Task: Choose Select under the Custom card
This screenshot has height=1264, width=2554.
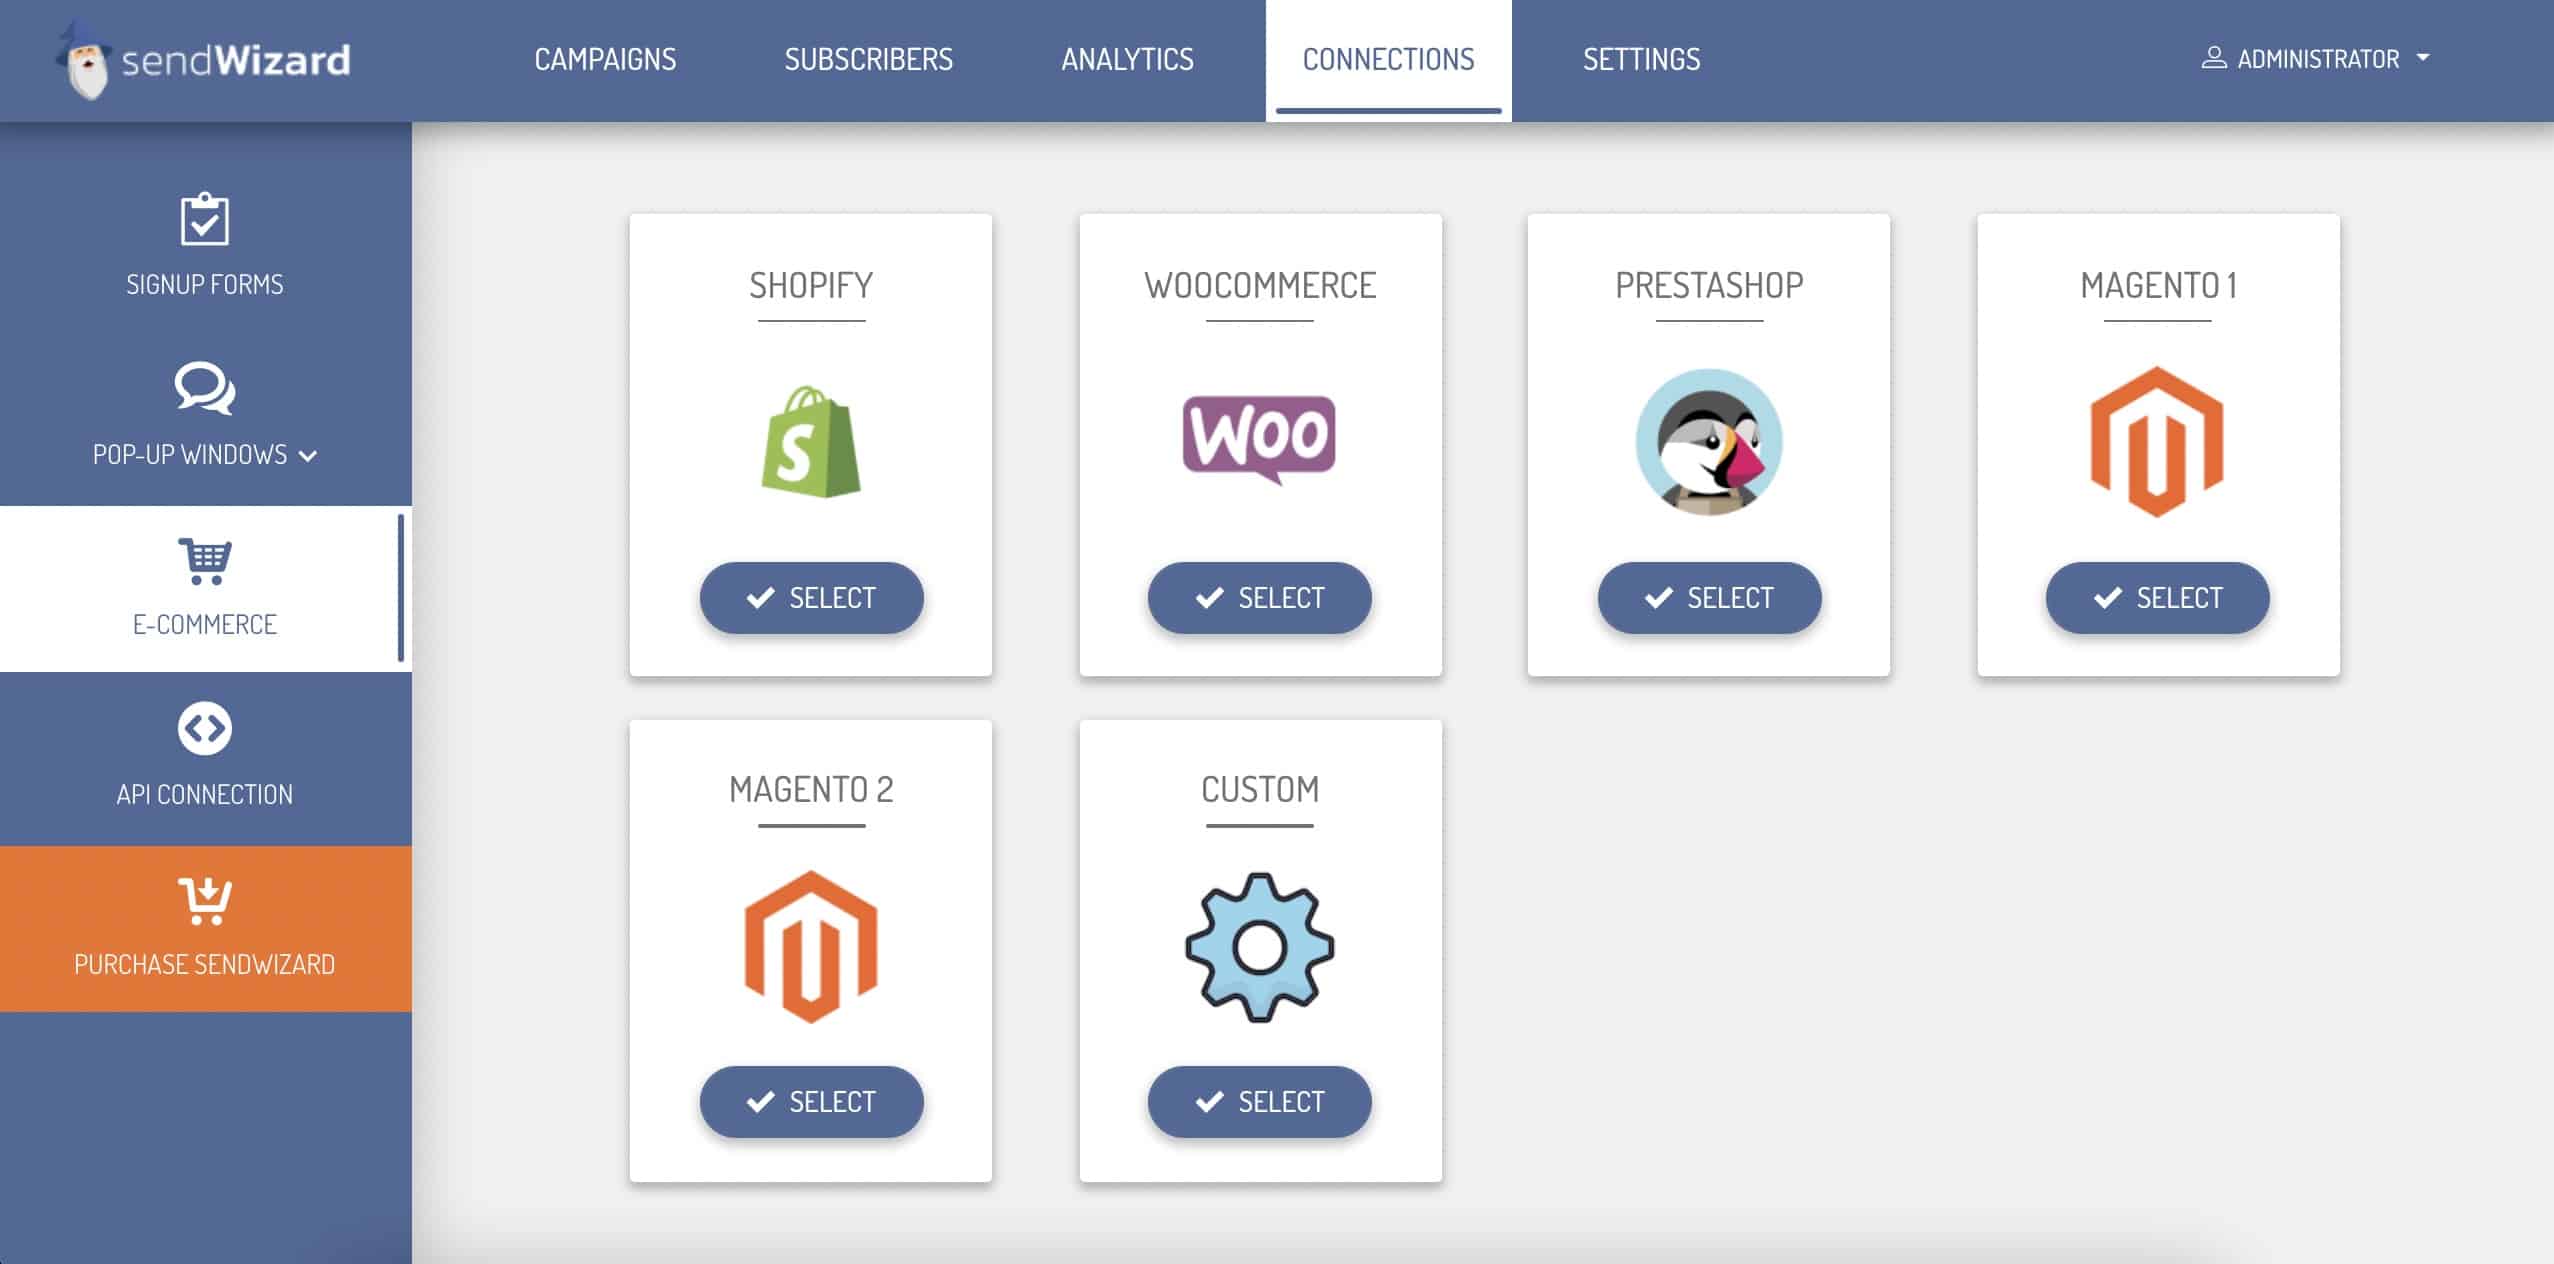Action: pyautogui.click(x=1259, y=1102)
